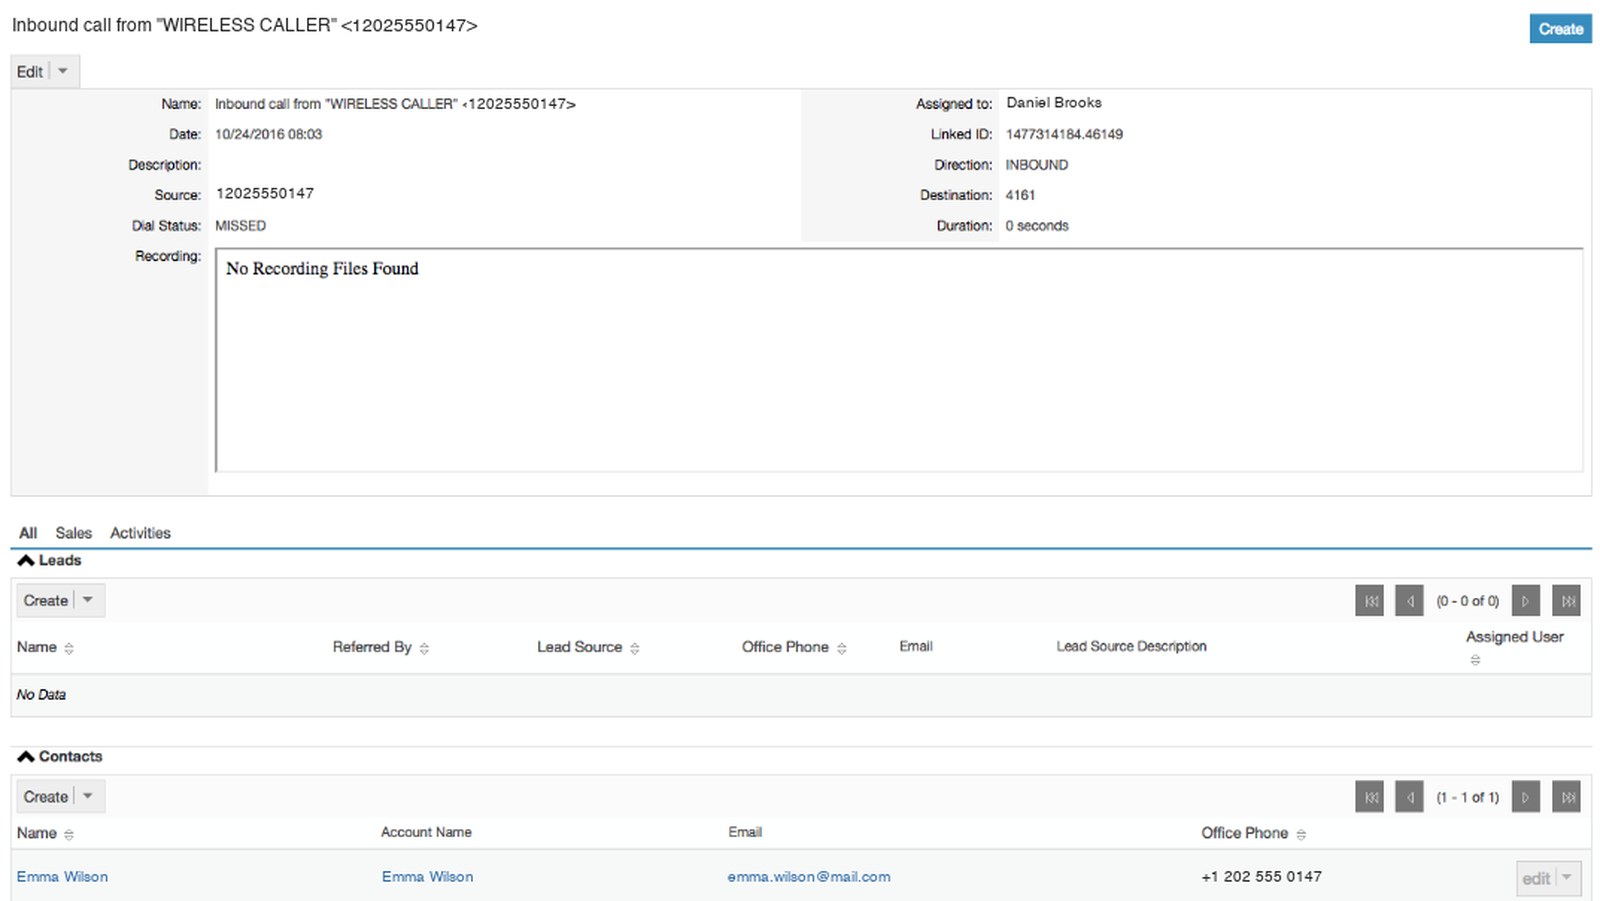Image resolution: width=1600 pixels, height=901 pixels.
Task: Click Source number 12025550147
Action: [265, 194]
